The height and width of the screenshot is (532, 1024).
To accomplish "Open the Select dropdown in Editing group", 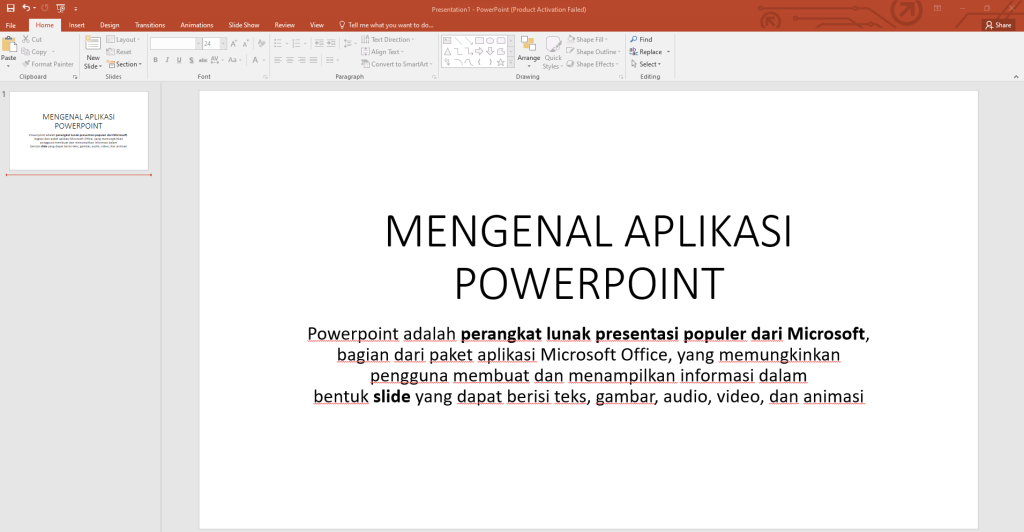I will point(648,64).
